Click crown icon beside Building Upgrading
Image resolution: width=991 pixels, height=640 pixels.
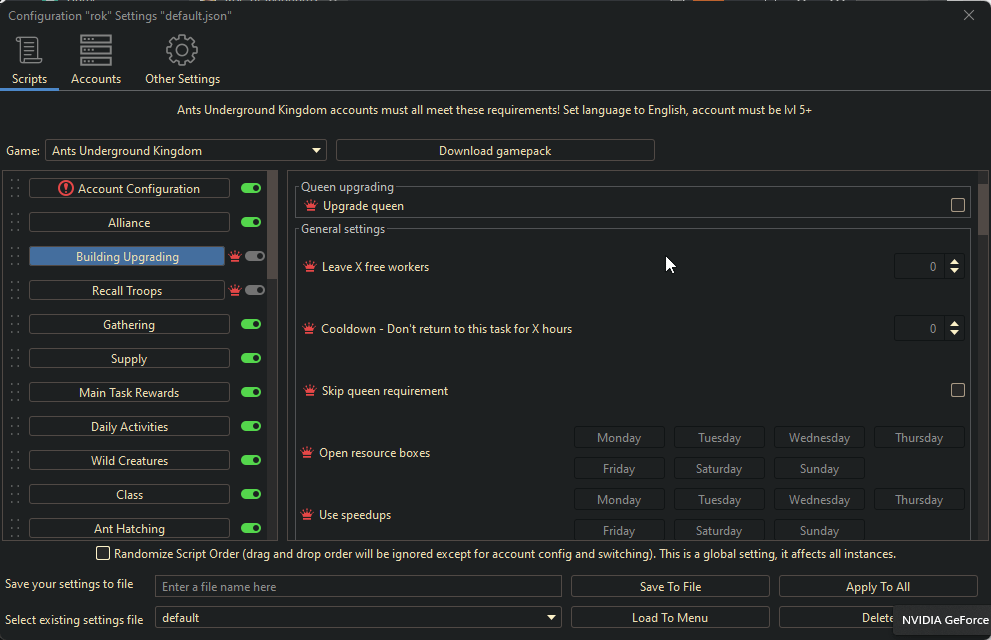tap(235, 257)
